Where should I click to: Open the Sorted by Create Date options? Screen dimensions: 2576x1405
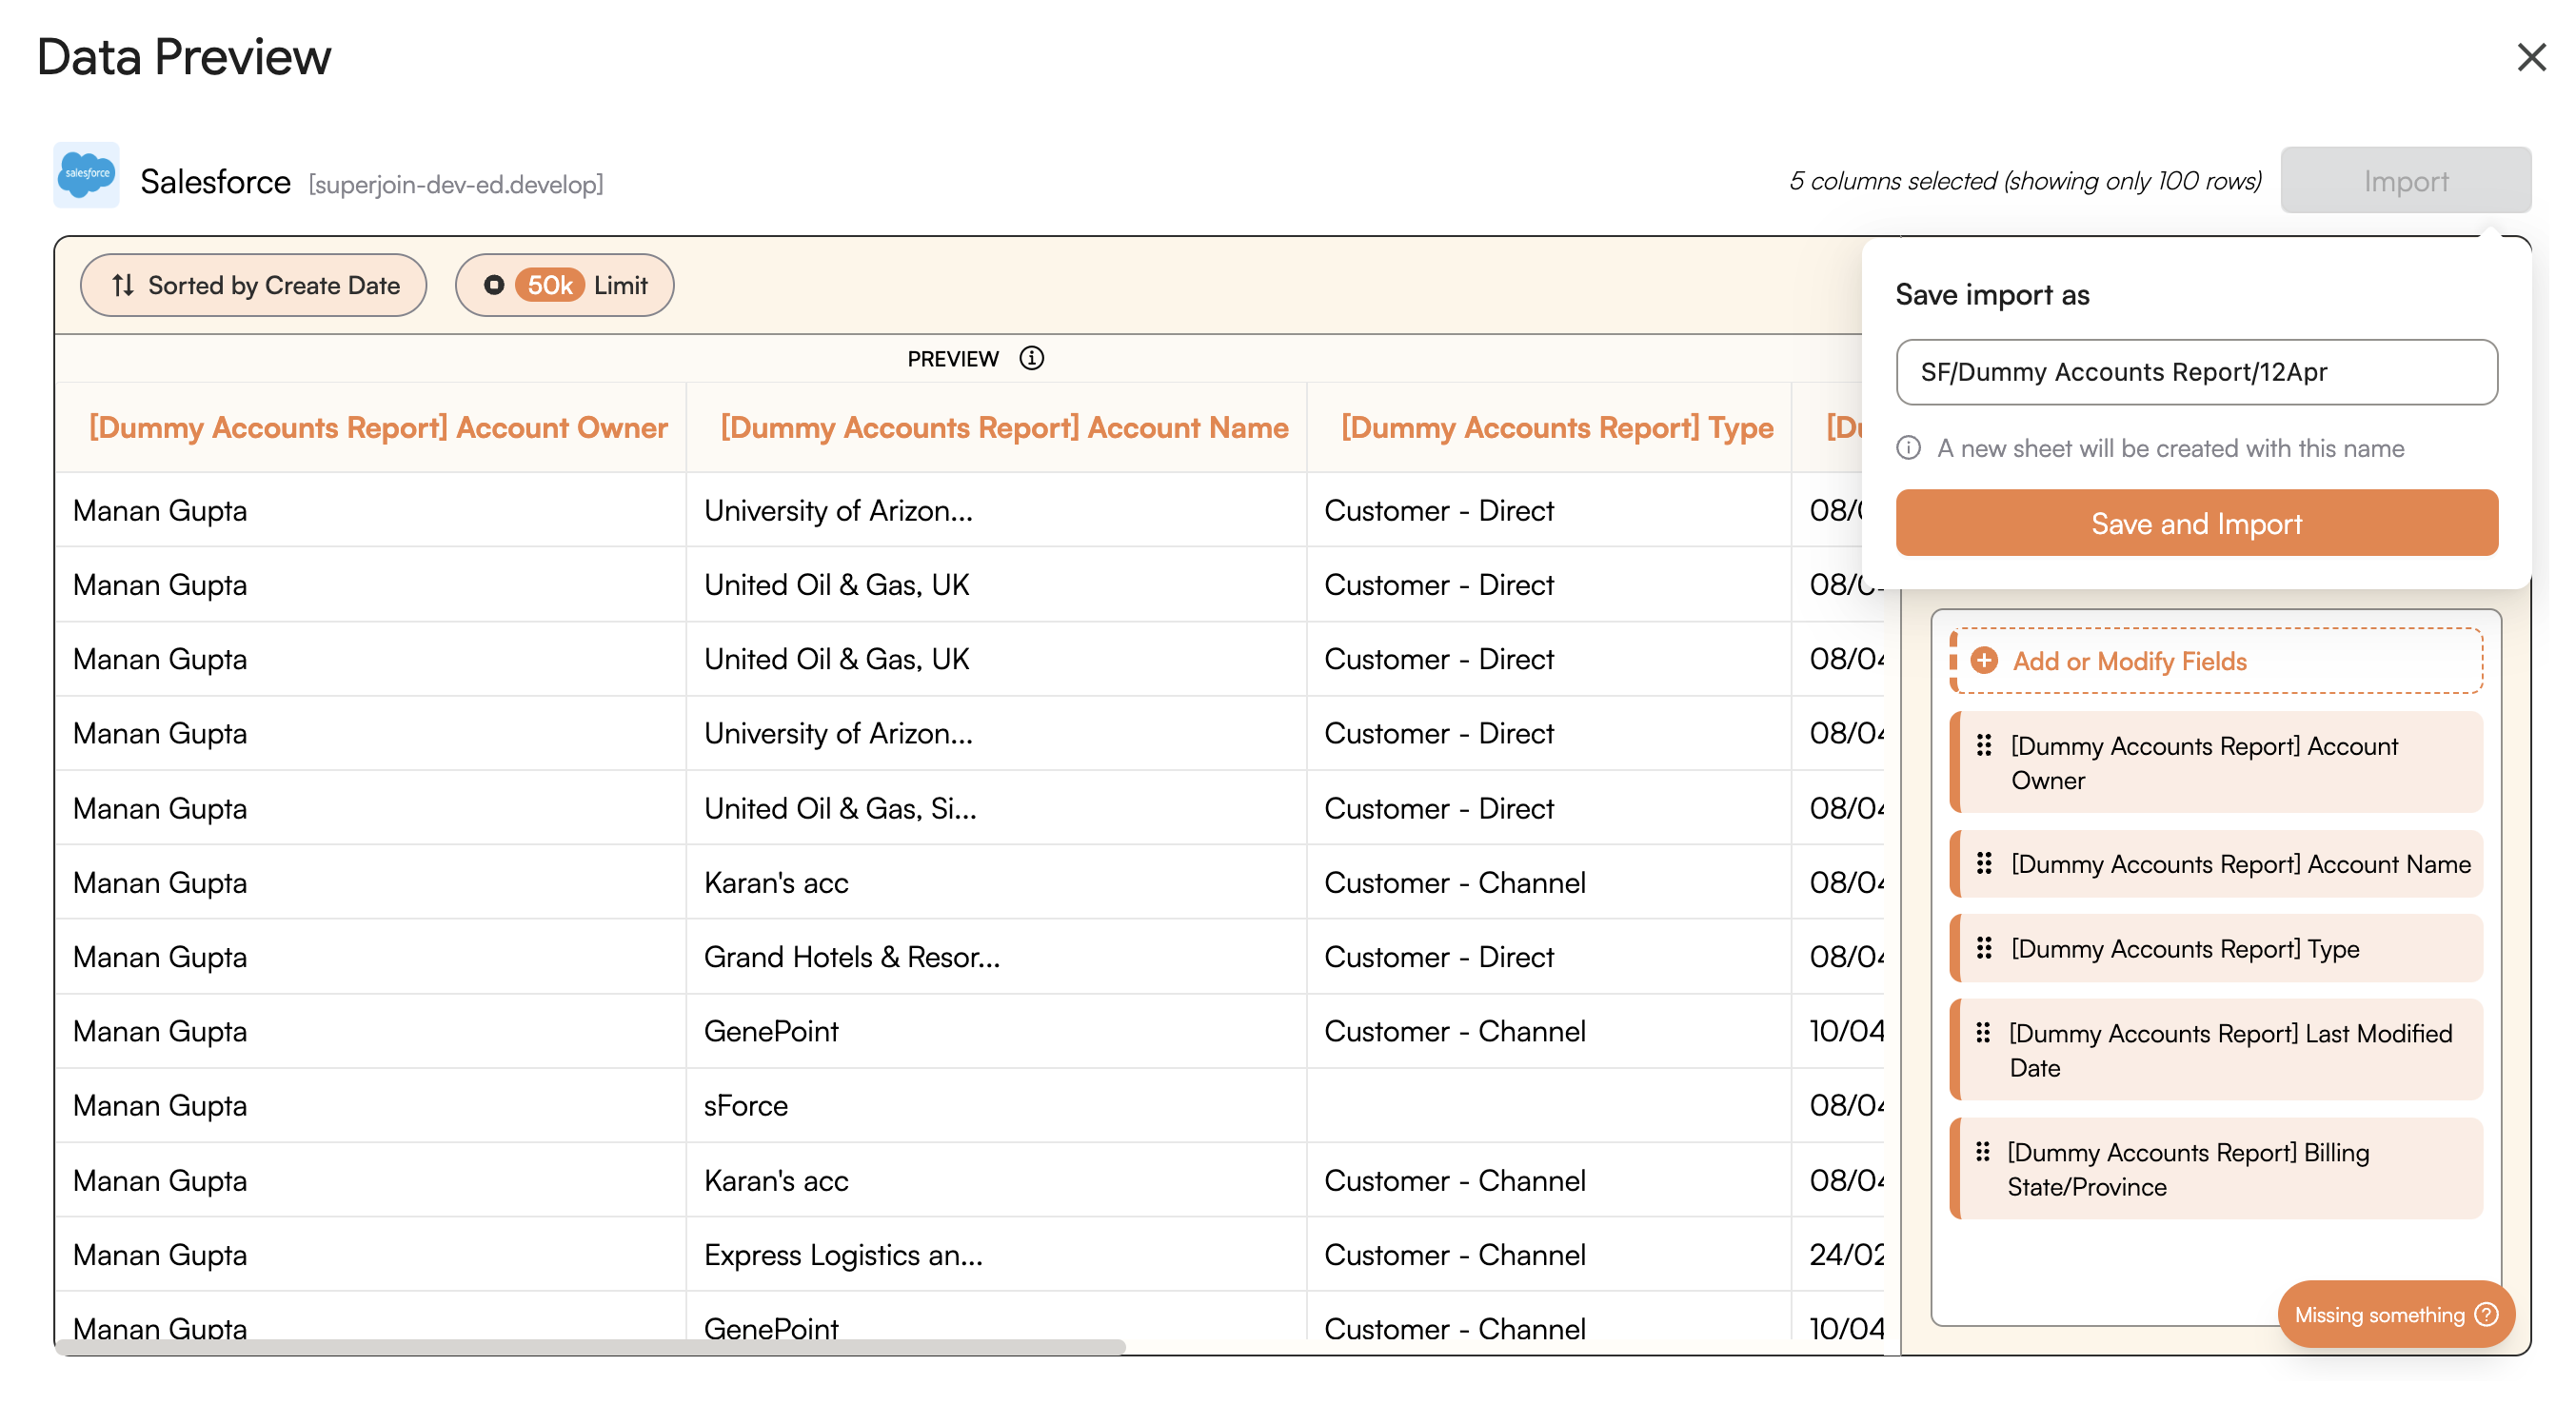(254, 285)
